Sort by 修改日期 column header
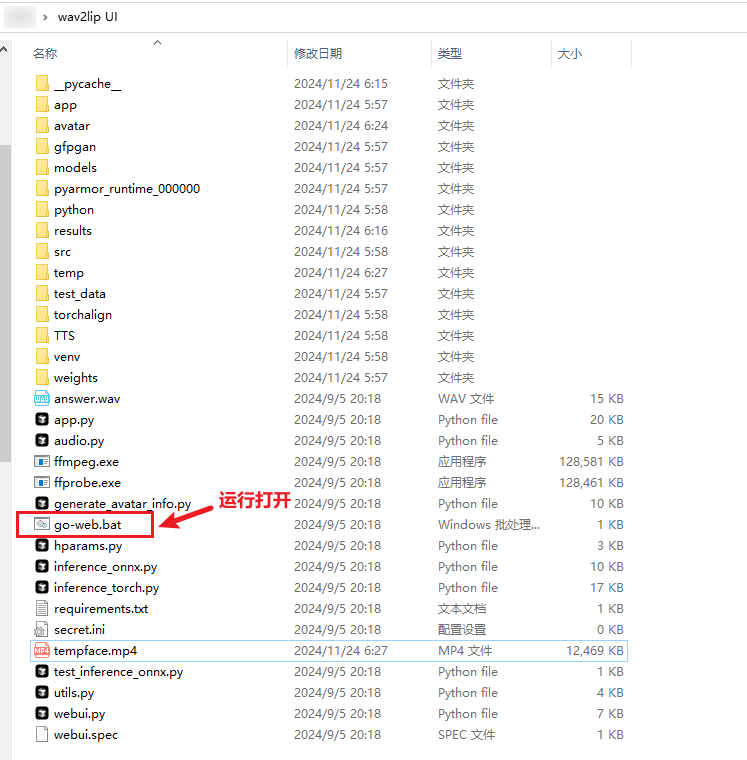The width and height of the screenshot is (747, 760). pyautogui.click(x=318, y=53)
